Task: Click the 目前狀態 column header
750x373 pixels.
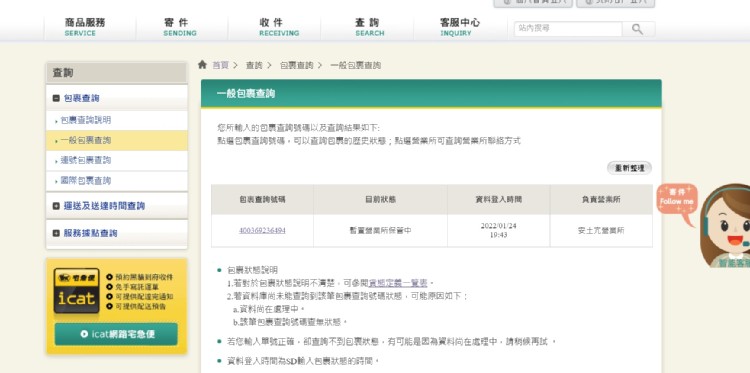Action: coord(380,199)
